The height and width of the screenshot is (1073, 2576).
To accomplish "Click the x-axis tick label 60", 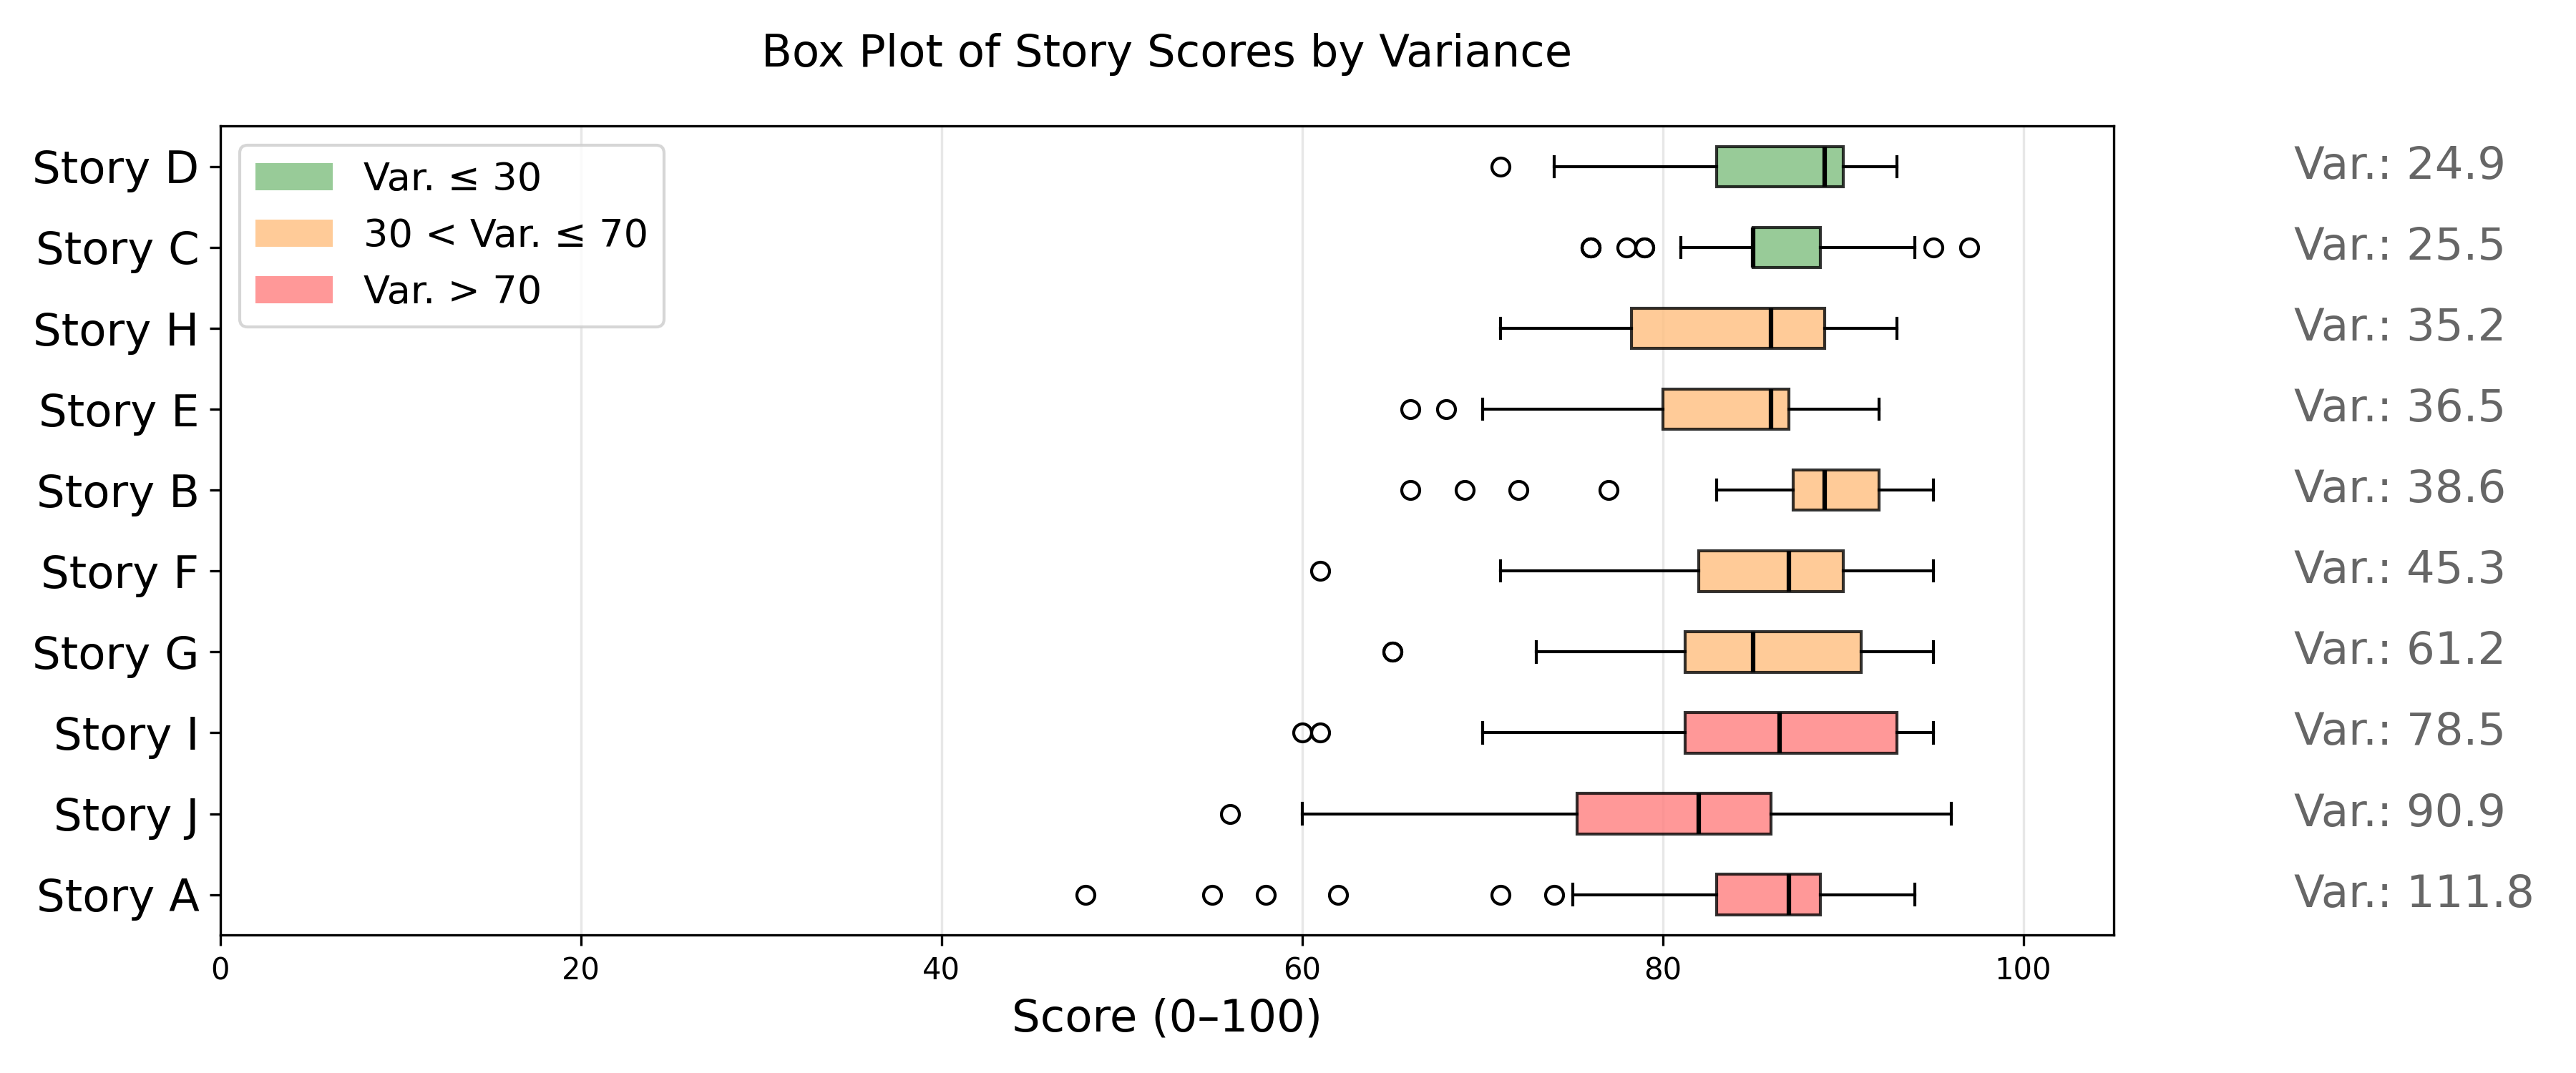I will pyautogui.click(x=1302, y=969).
